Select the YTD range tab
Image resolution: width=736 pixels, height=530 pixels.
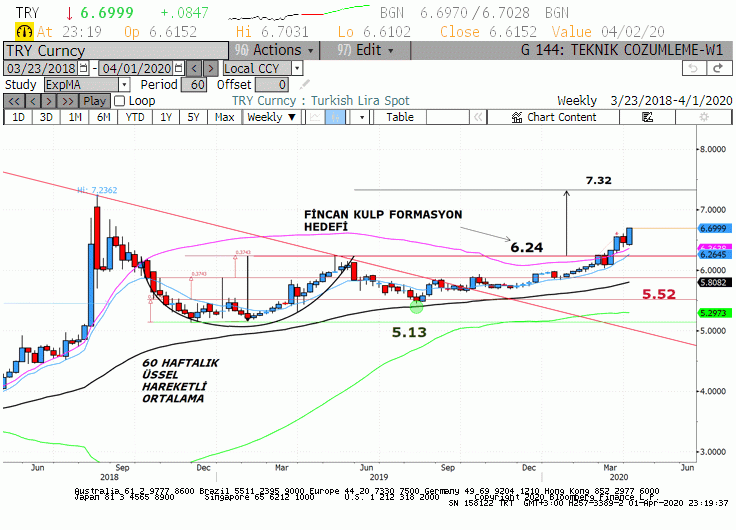[x=135, y=117]
